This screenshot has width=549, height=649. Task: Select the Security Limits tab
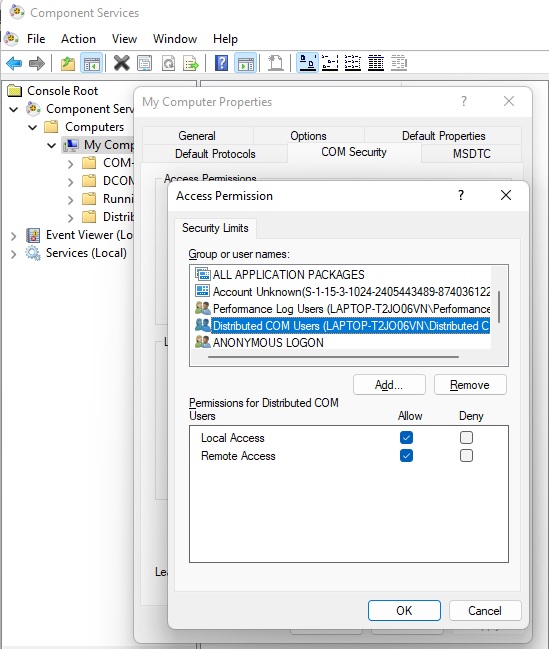click(x=215, y=228)
